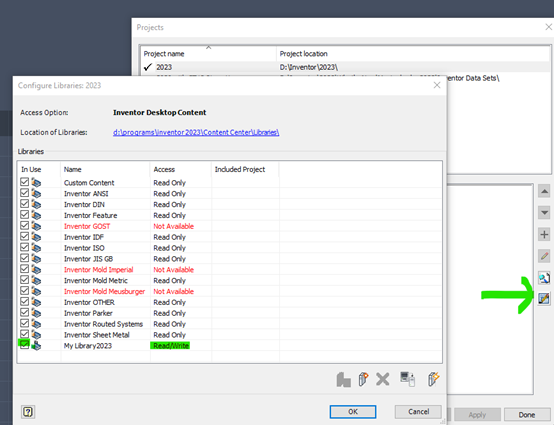Click the library icon in Inventor Feature row

click(36, 215)
